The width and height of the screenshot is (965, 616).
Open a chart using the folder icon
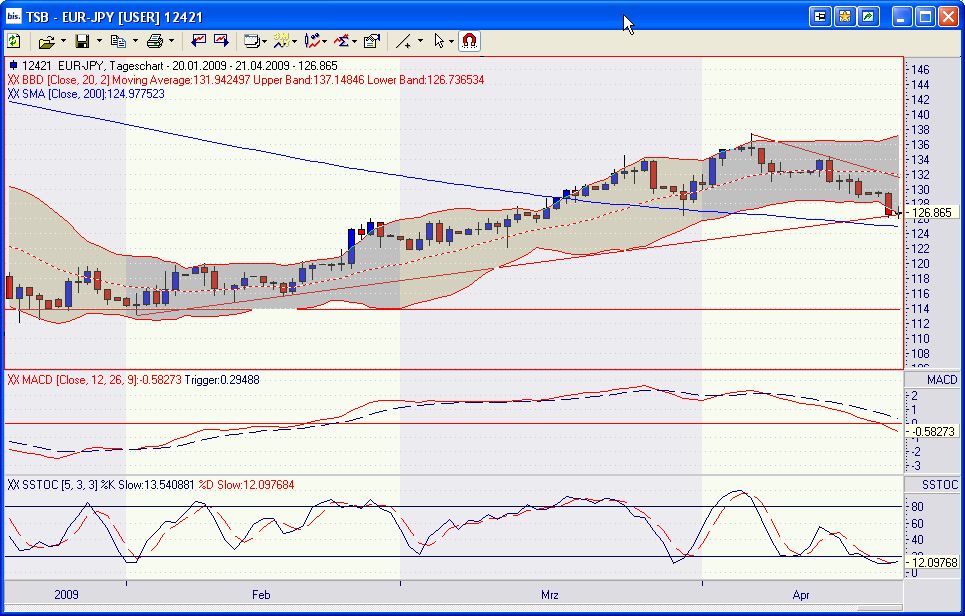(x=46, y=41)
